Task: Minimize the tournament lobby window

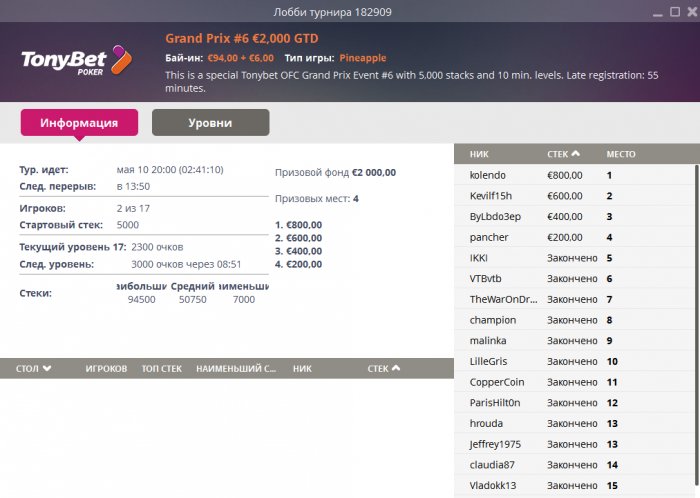Action: [657, 13]
